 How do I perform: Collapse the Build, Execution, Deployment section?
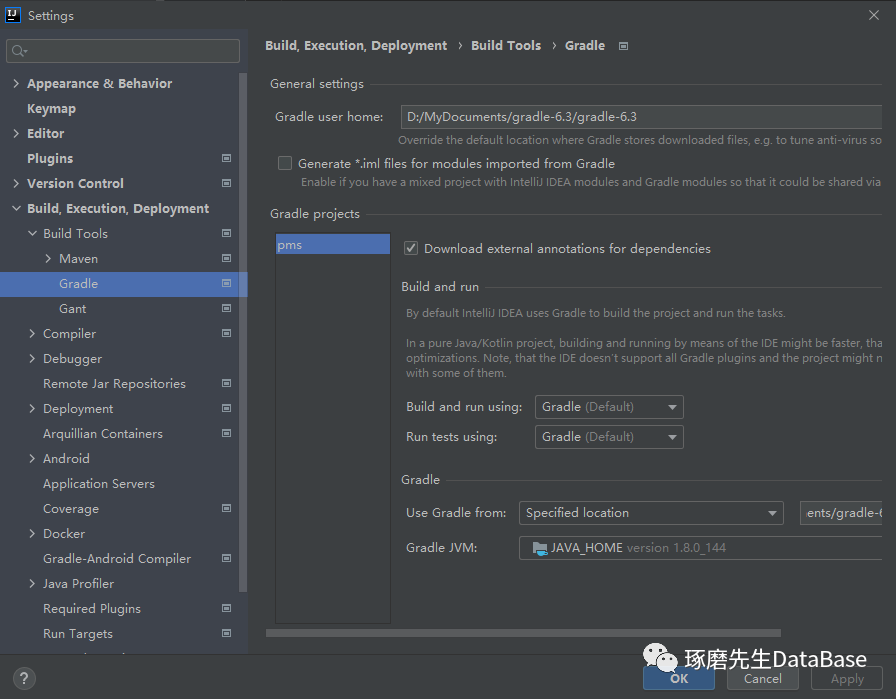coord(16,209)
